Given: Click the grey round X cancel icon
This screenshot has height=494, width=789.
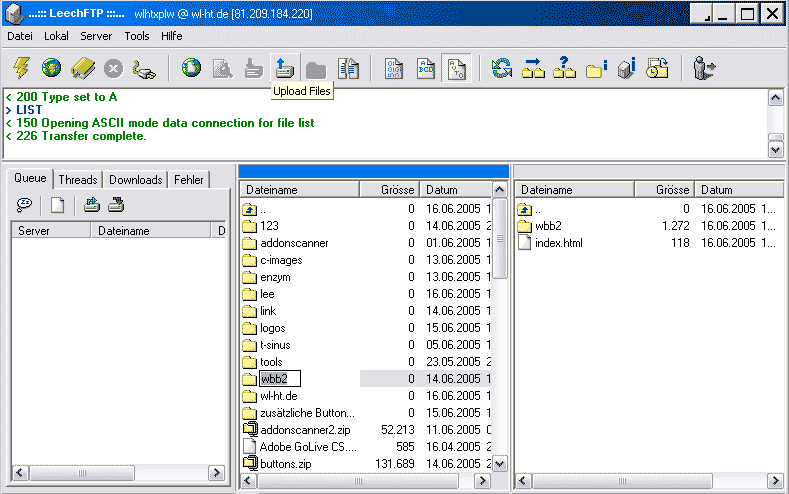Looking at the screenshot, I should point(114,68).
